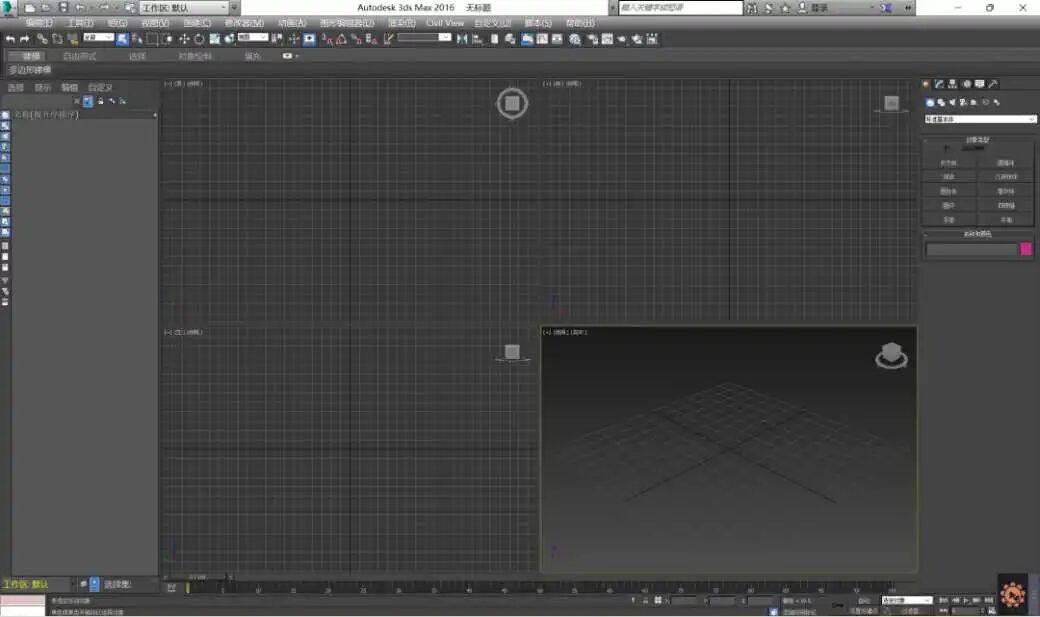Screen dimensions: 1040x617
Task: Click the 圆柱体 cylinder primitive button
Action: point(949,191)
